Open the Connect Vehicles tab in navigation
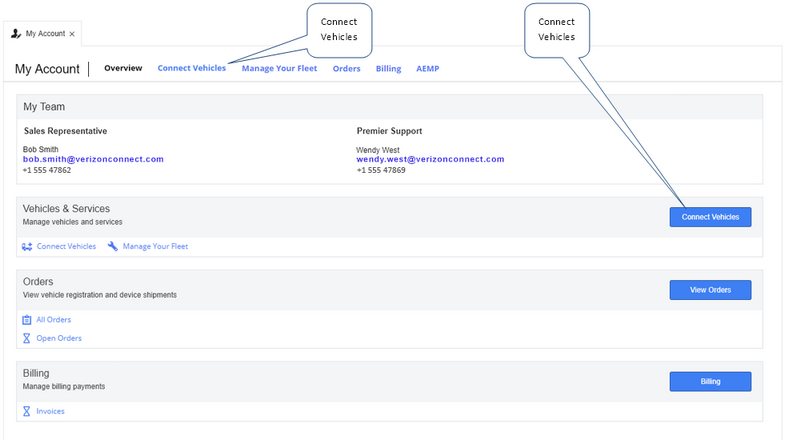785x440 pixels. point(192,68)
